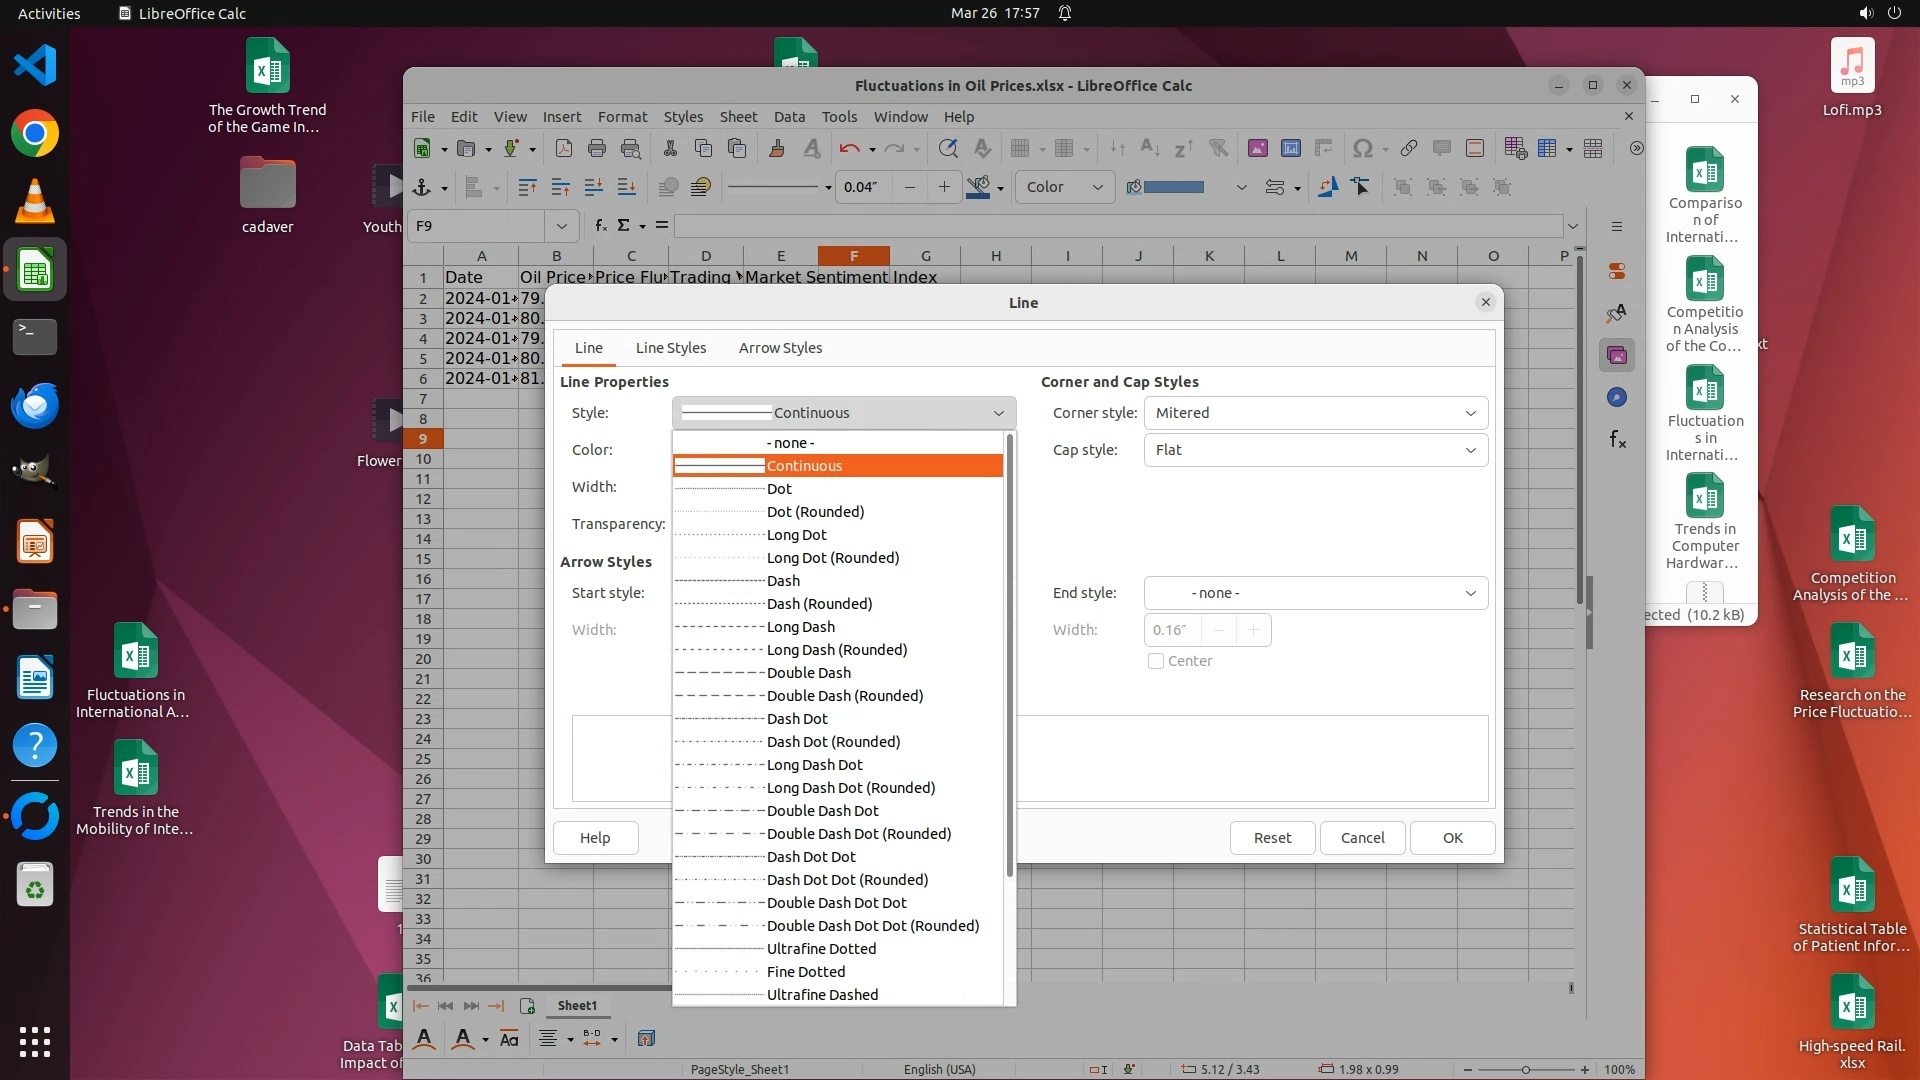
Task: Open the End style none dropdown
Action: click(x=1315, y=593)
